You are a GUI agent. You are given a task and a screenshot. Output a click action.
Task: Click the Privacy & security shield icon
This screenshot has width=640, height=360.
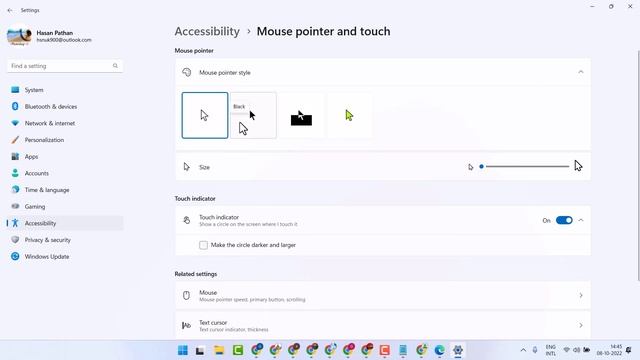tap(15, 240)
